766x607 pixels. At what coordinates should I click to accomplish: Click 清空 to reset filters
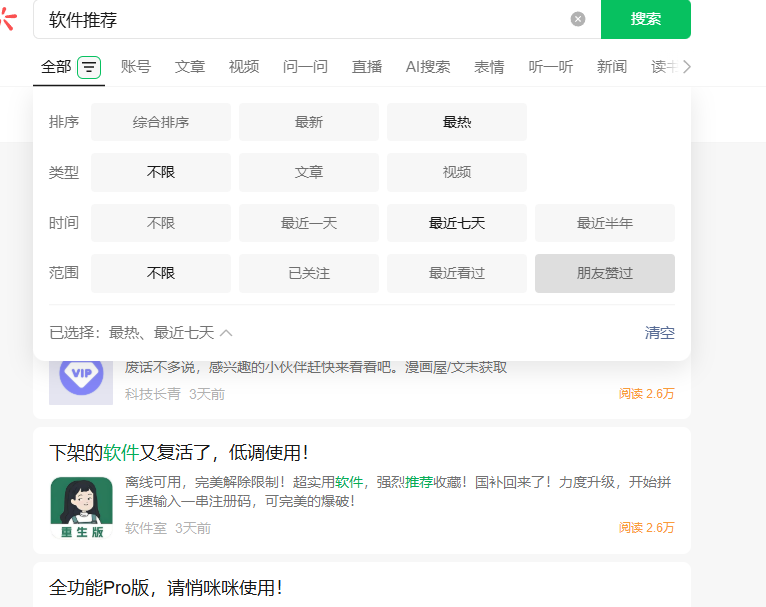(660, 333)
